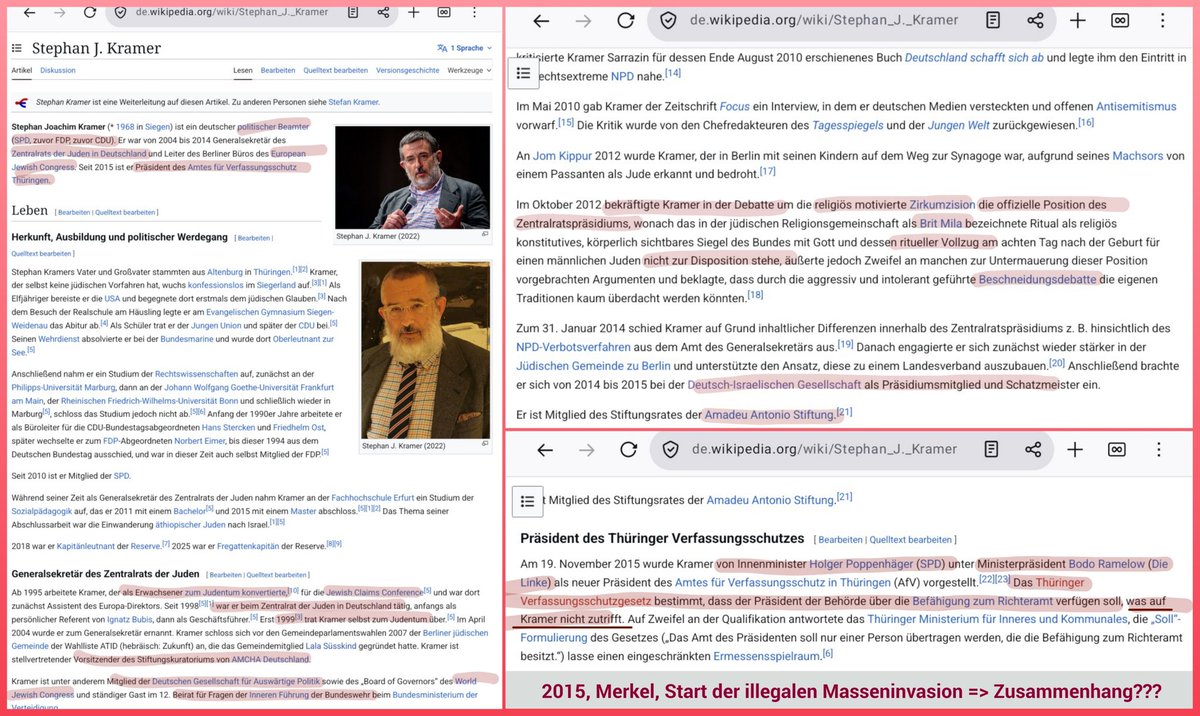
Task: Open the 'Beschneidungsdebatte' link
Action: click(x=1037, y=279)
